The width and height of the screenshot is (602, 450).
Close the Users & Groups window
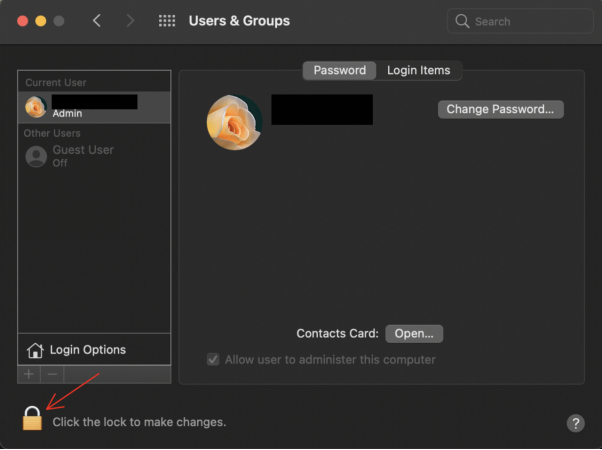(x=21, y=21)
